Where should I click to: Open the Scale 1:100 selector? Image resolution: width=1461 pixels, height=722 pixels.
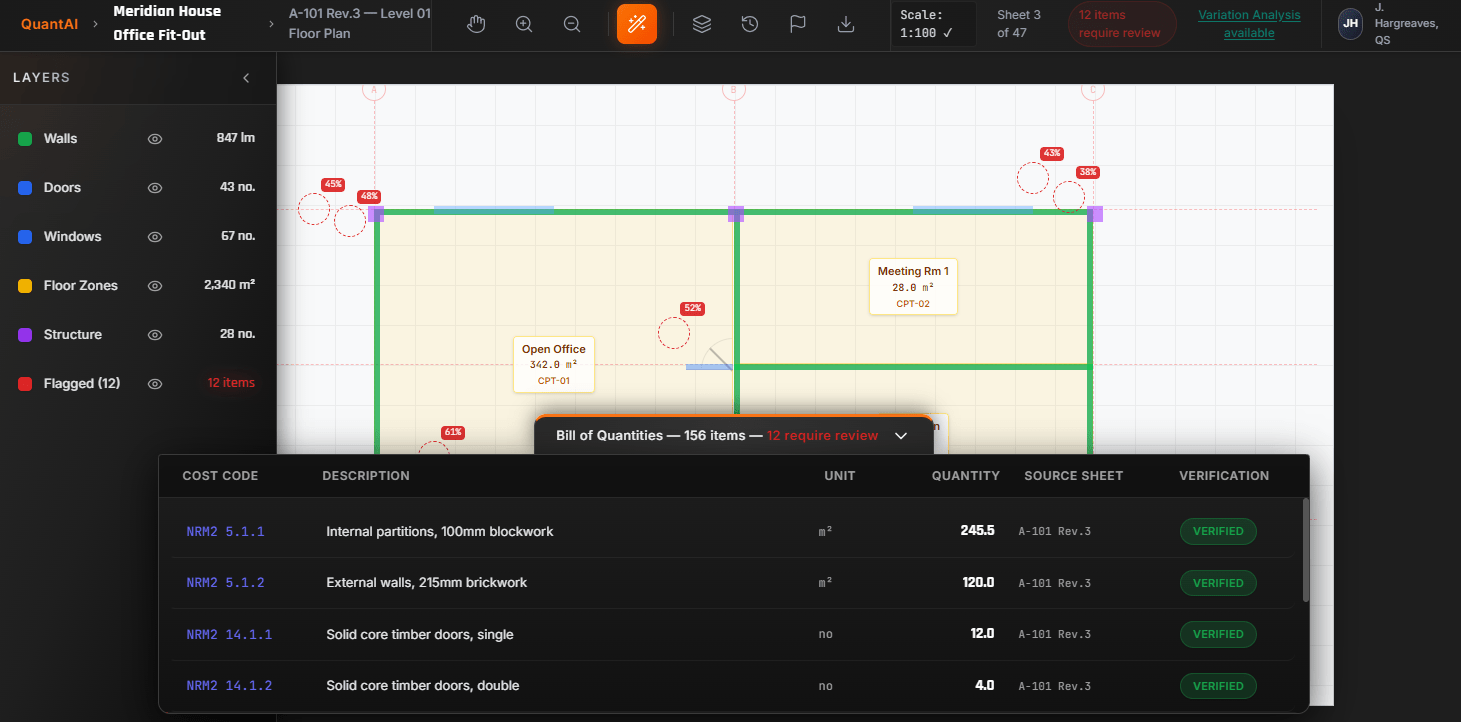coord(932,24)
